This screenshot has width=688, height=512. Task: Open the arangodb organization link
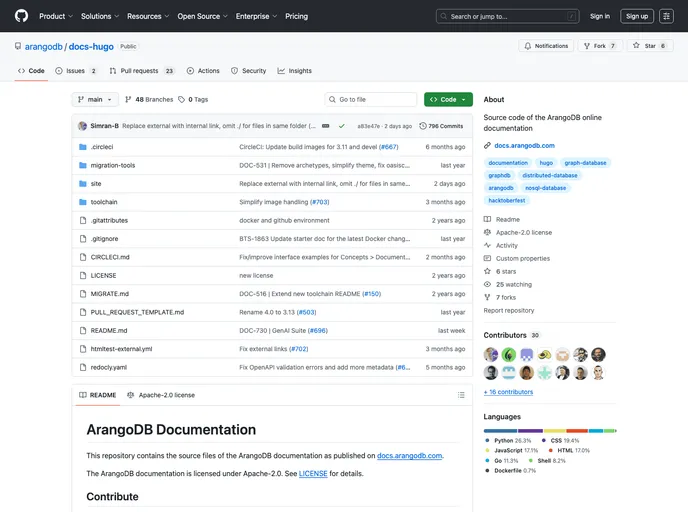click(43, 47)
